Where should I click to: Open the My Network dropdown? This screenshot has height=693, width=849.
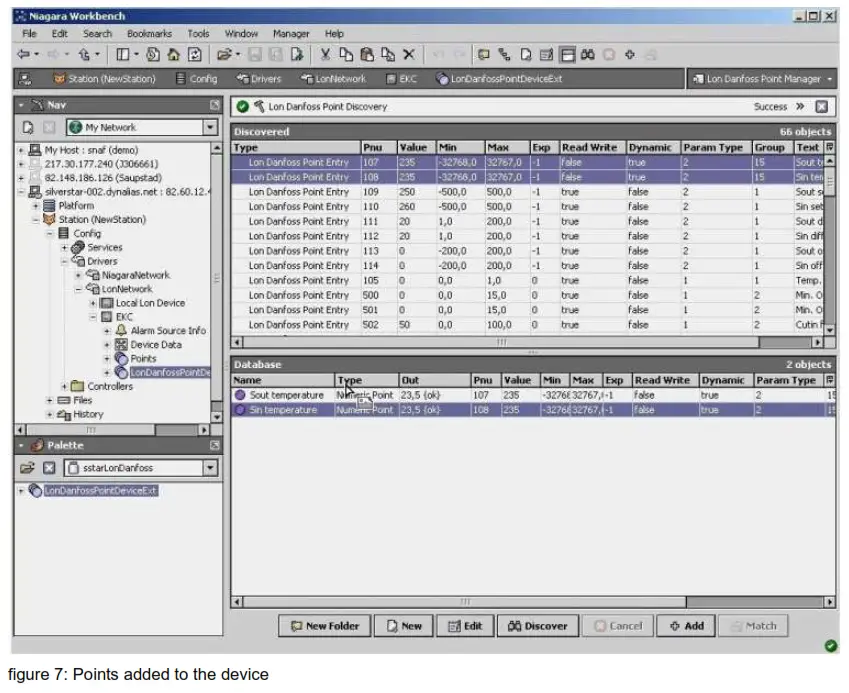pyautogui.click(x=210, y=127)
